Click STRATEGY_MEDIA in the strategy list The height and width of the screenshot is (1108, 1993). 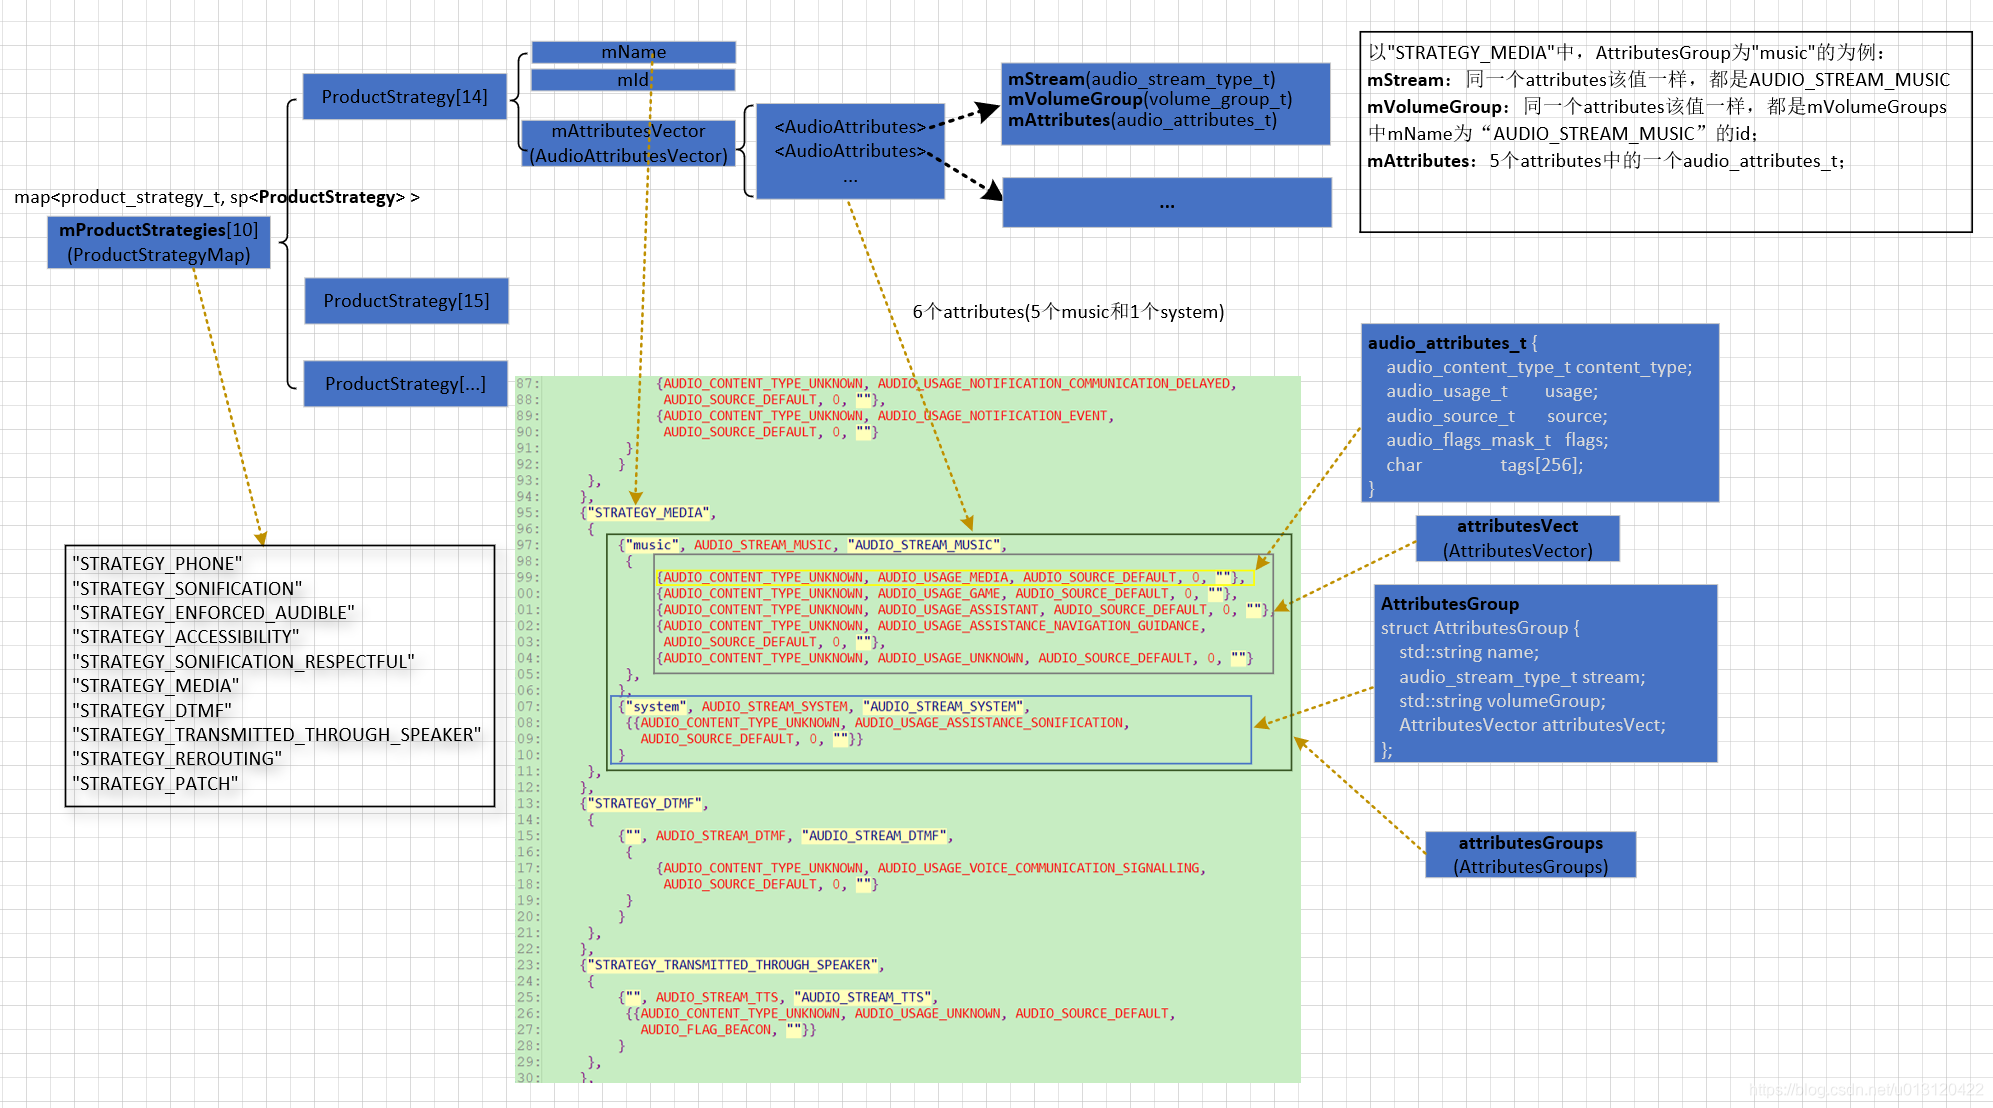pyautogui.click(x=158, y=686)
